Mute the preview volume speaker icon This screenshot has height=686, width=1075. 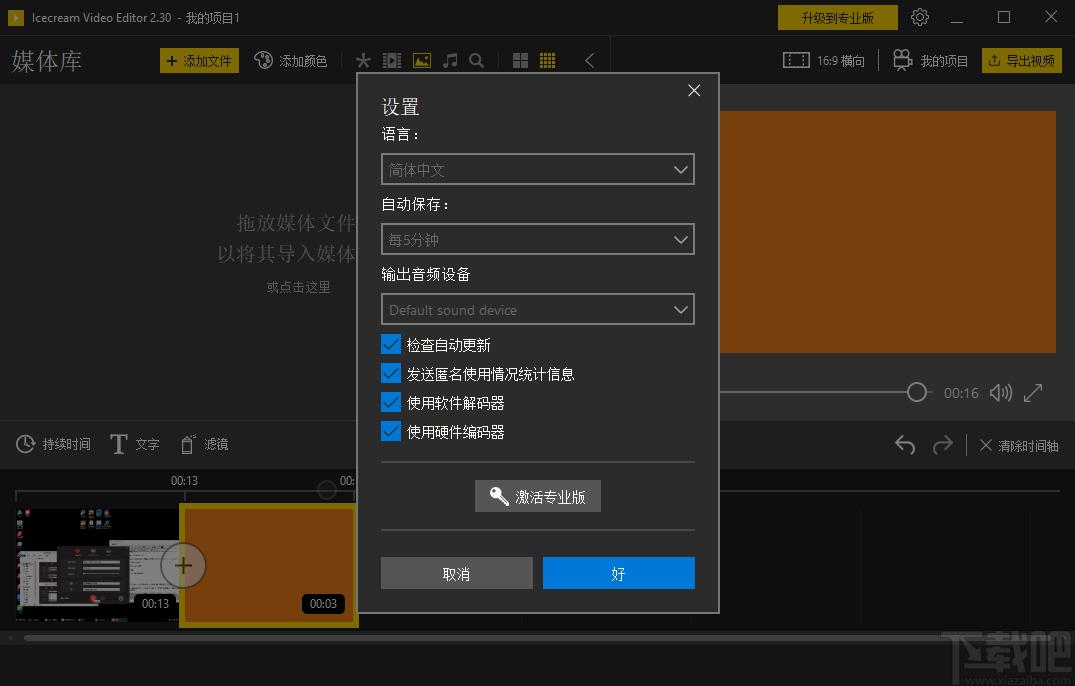pos(1000,393)
